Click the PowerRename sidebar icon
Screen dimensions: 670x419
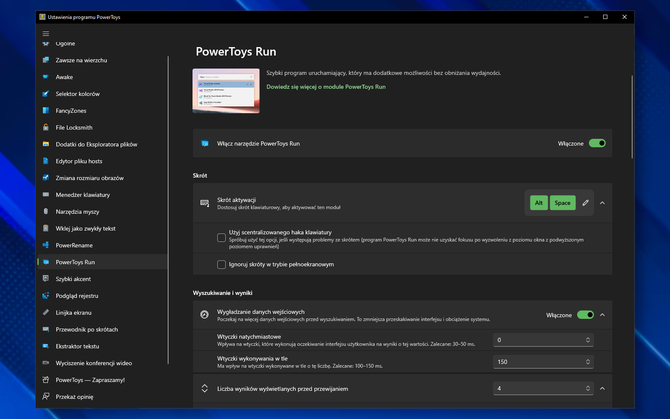(x=46, y=245)
